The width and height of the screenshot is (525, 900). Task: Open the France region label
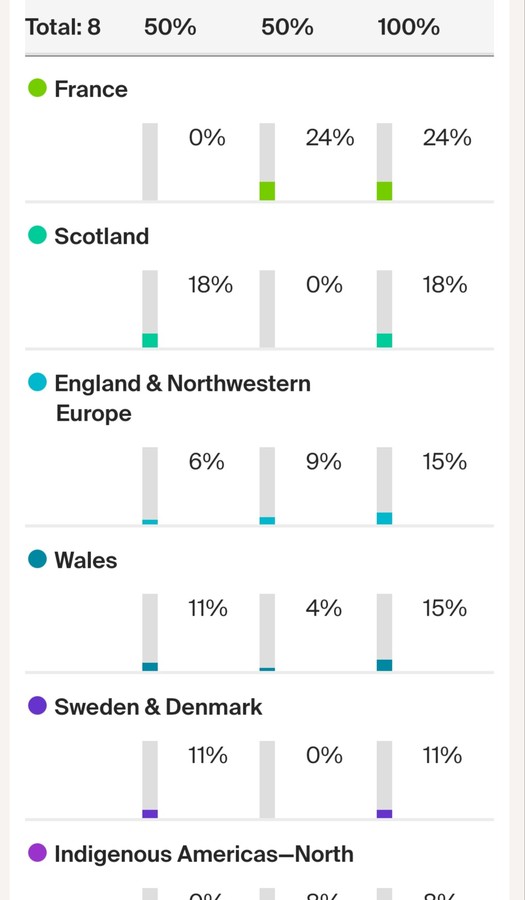(91, 89)
